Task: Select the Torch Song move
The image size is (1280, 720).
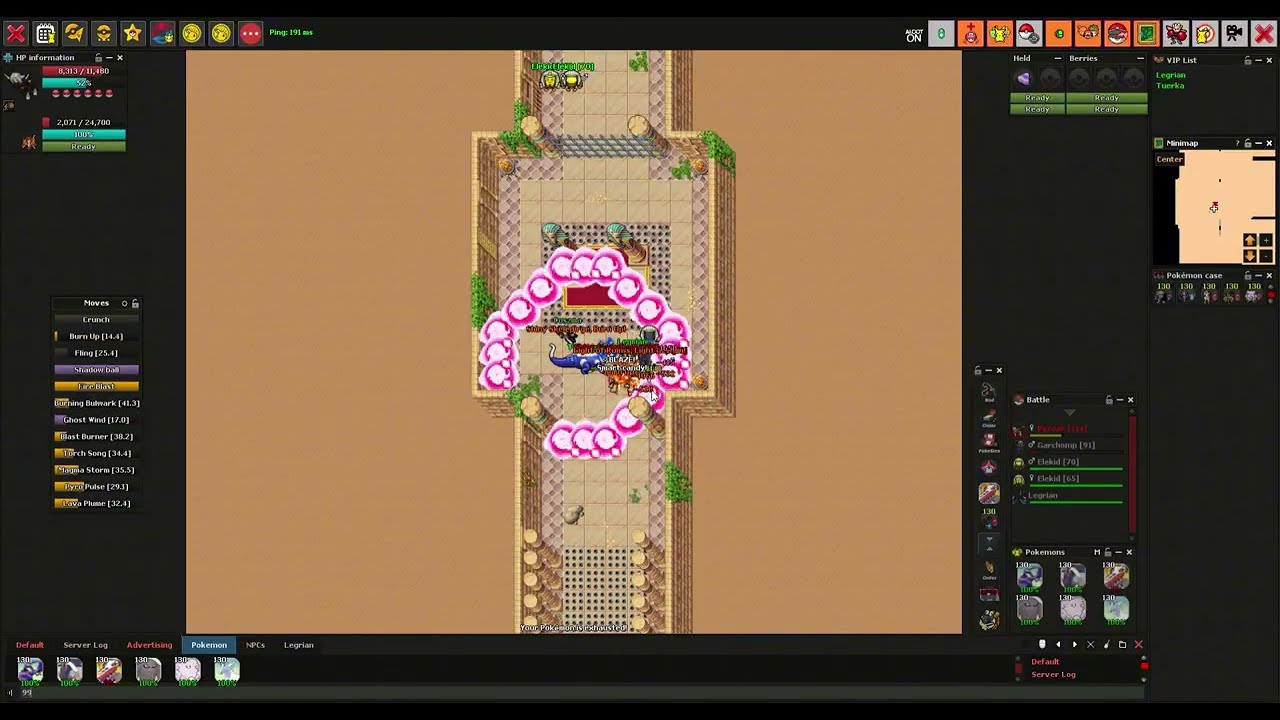Action: click(x=97, y=453)
